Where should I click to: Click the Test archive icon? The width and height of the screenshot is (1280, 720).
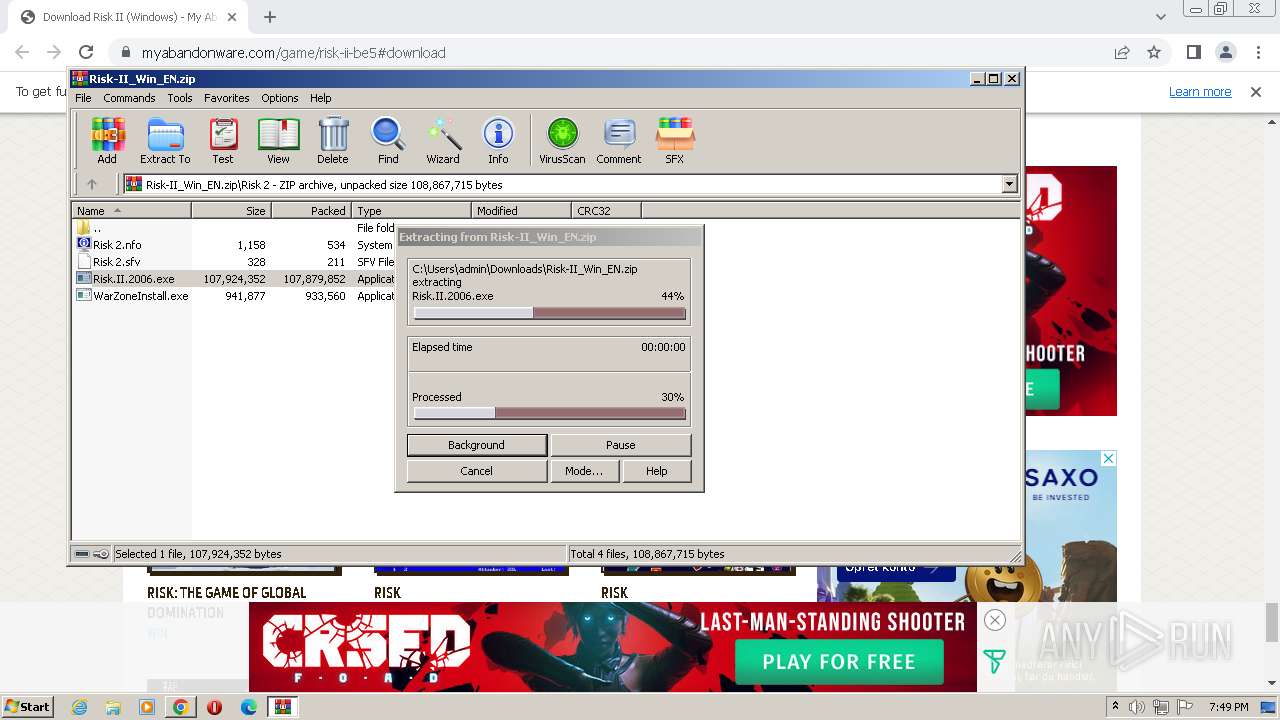(x=223, y=140)
